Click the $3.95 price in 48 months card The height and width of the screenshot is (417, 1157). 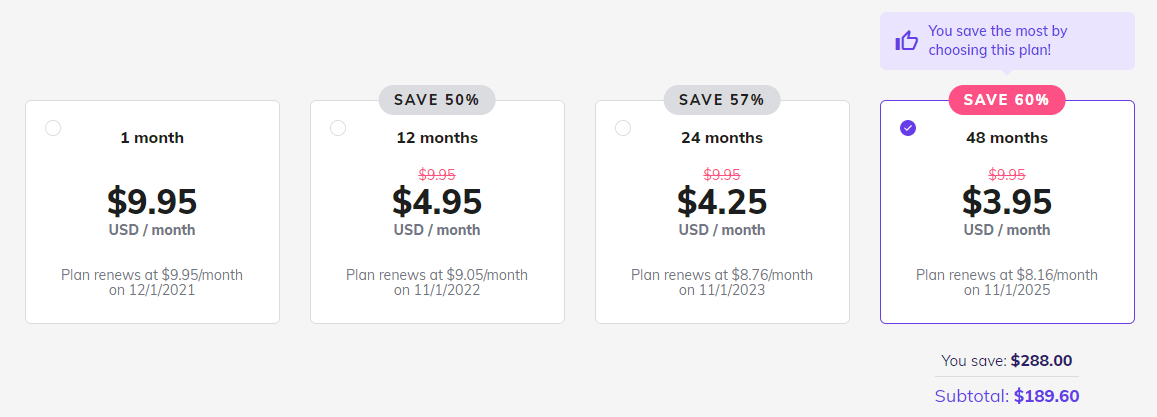[1007, 202]
